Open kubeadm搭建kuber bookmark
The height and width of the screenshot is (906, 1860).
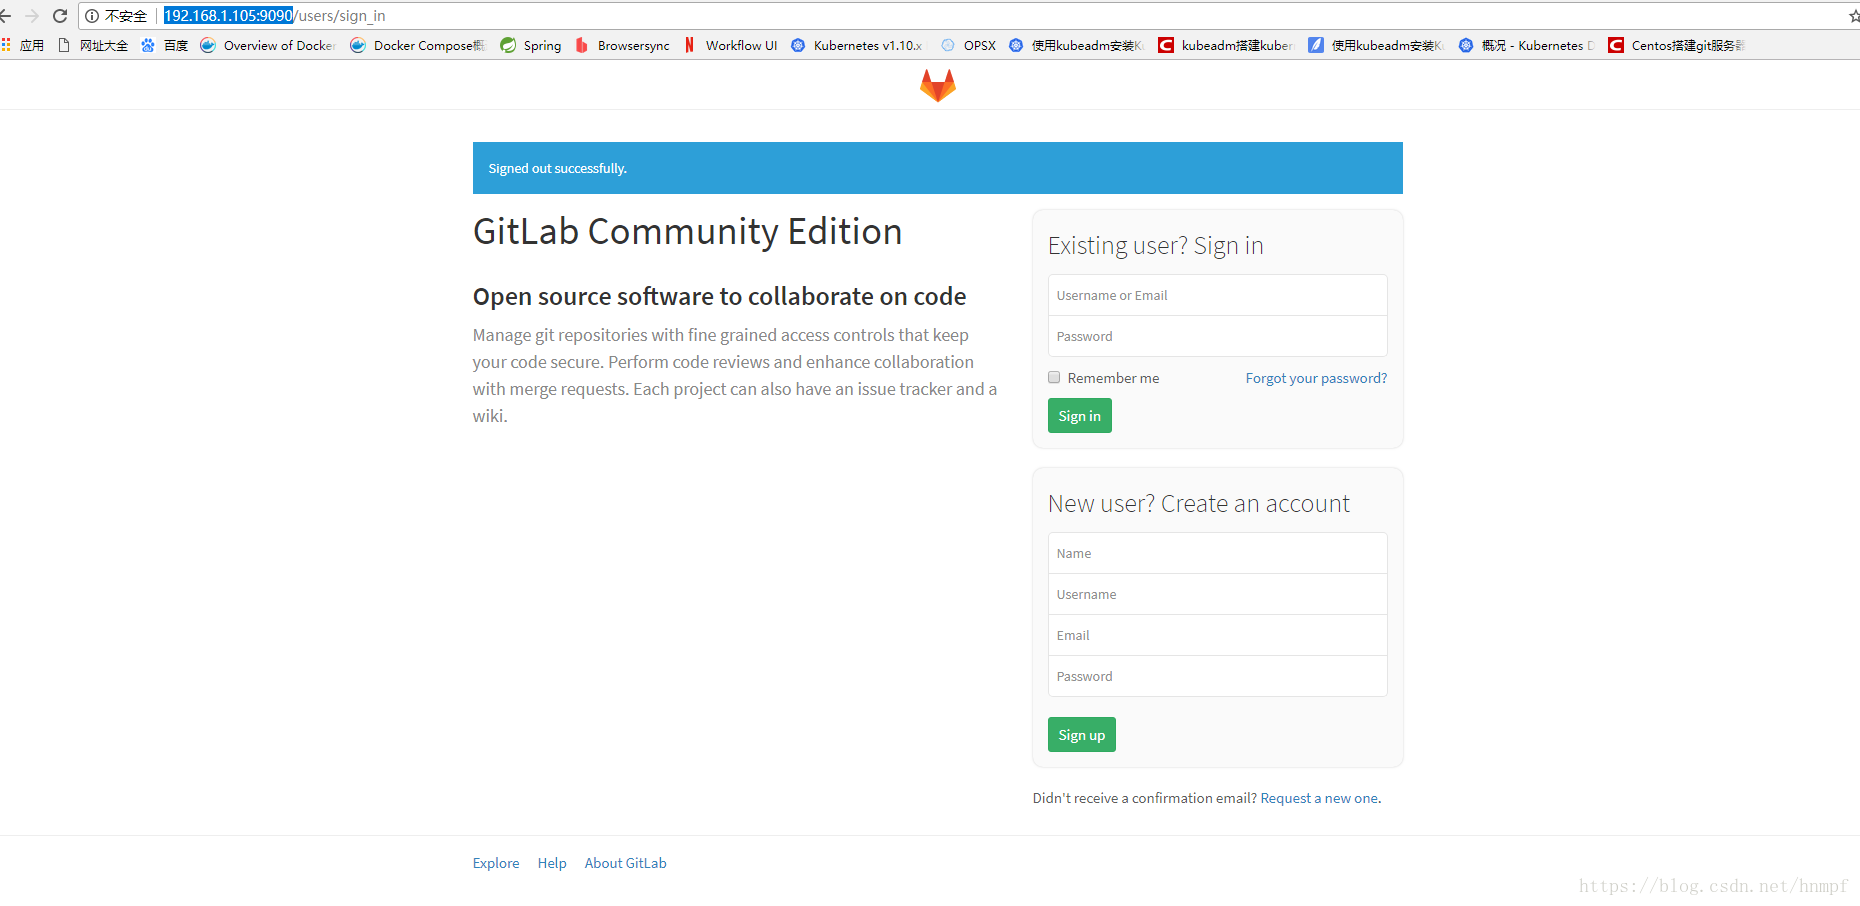click(1226, 45)
